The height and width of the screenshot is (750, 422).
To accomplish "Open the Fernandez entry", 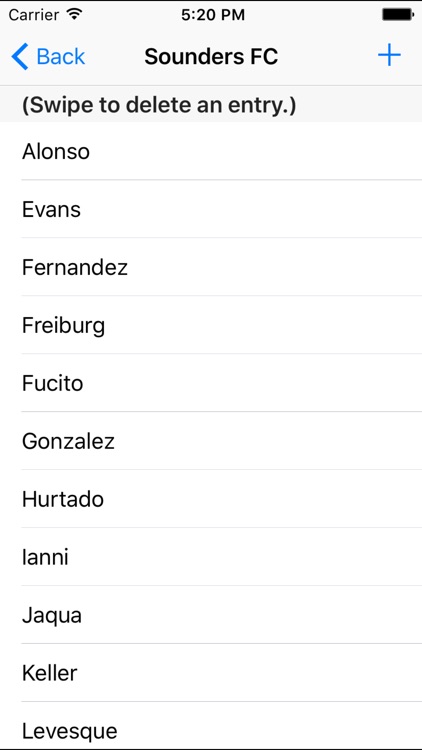I will coord(211,267).
